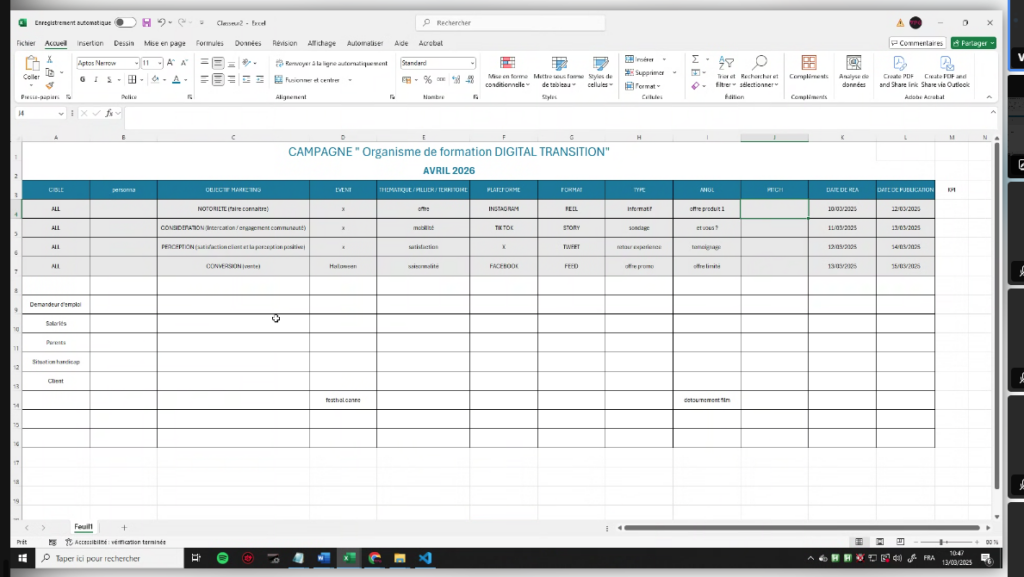Expand the Aptos Narrow font dropdown

136,63
